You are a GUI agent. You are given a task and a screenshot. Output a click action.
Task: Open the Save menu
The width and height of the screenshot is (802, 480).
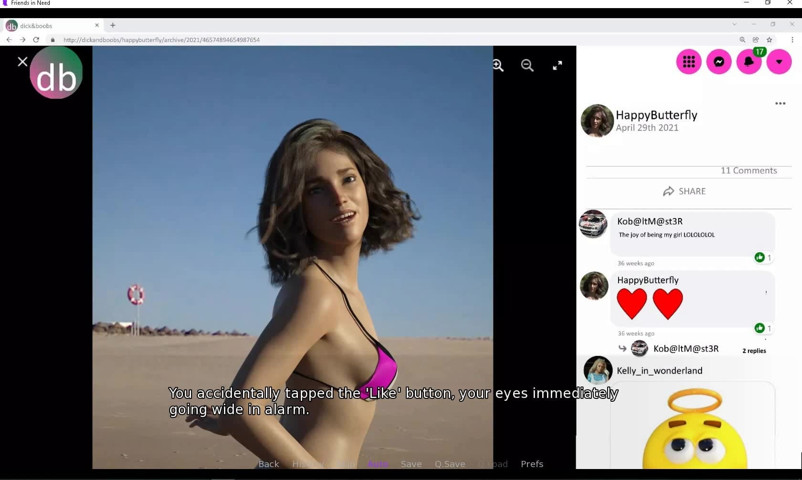pos(411,464)
